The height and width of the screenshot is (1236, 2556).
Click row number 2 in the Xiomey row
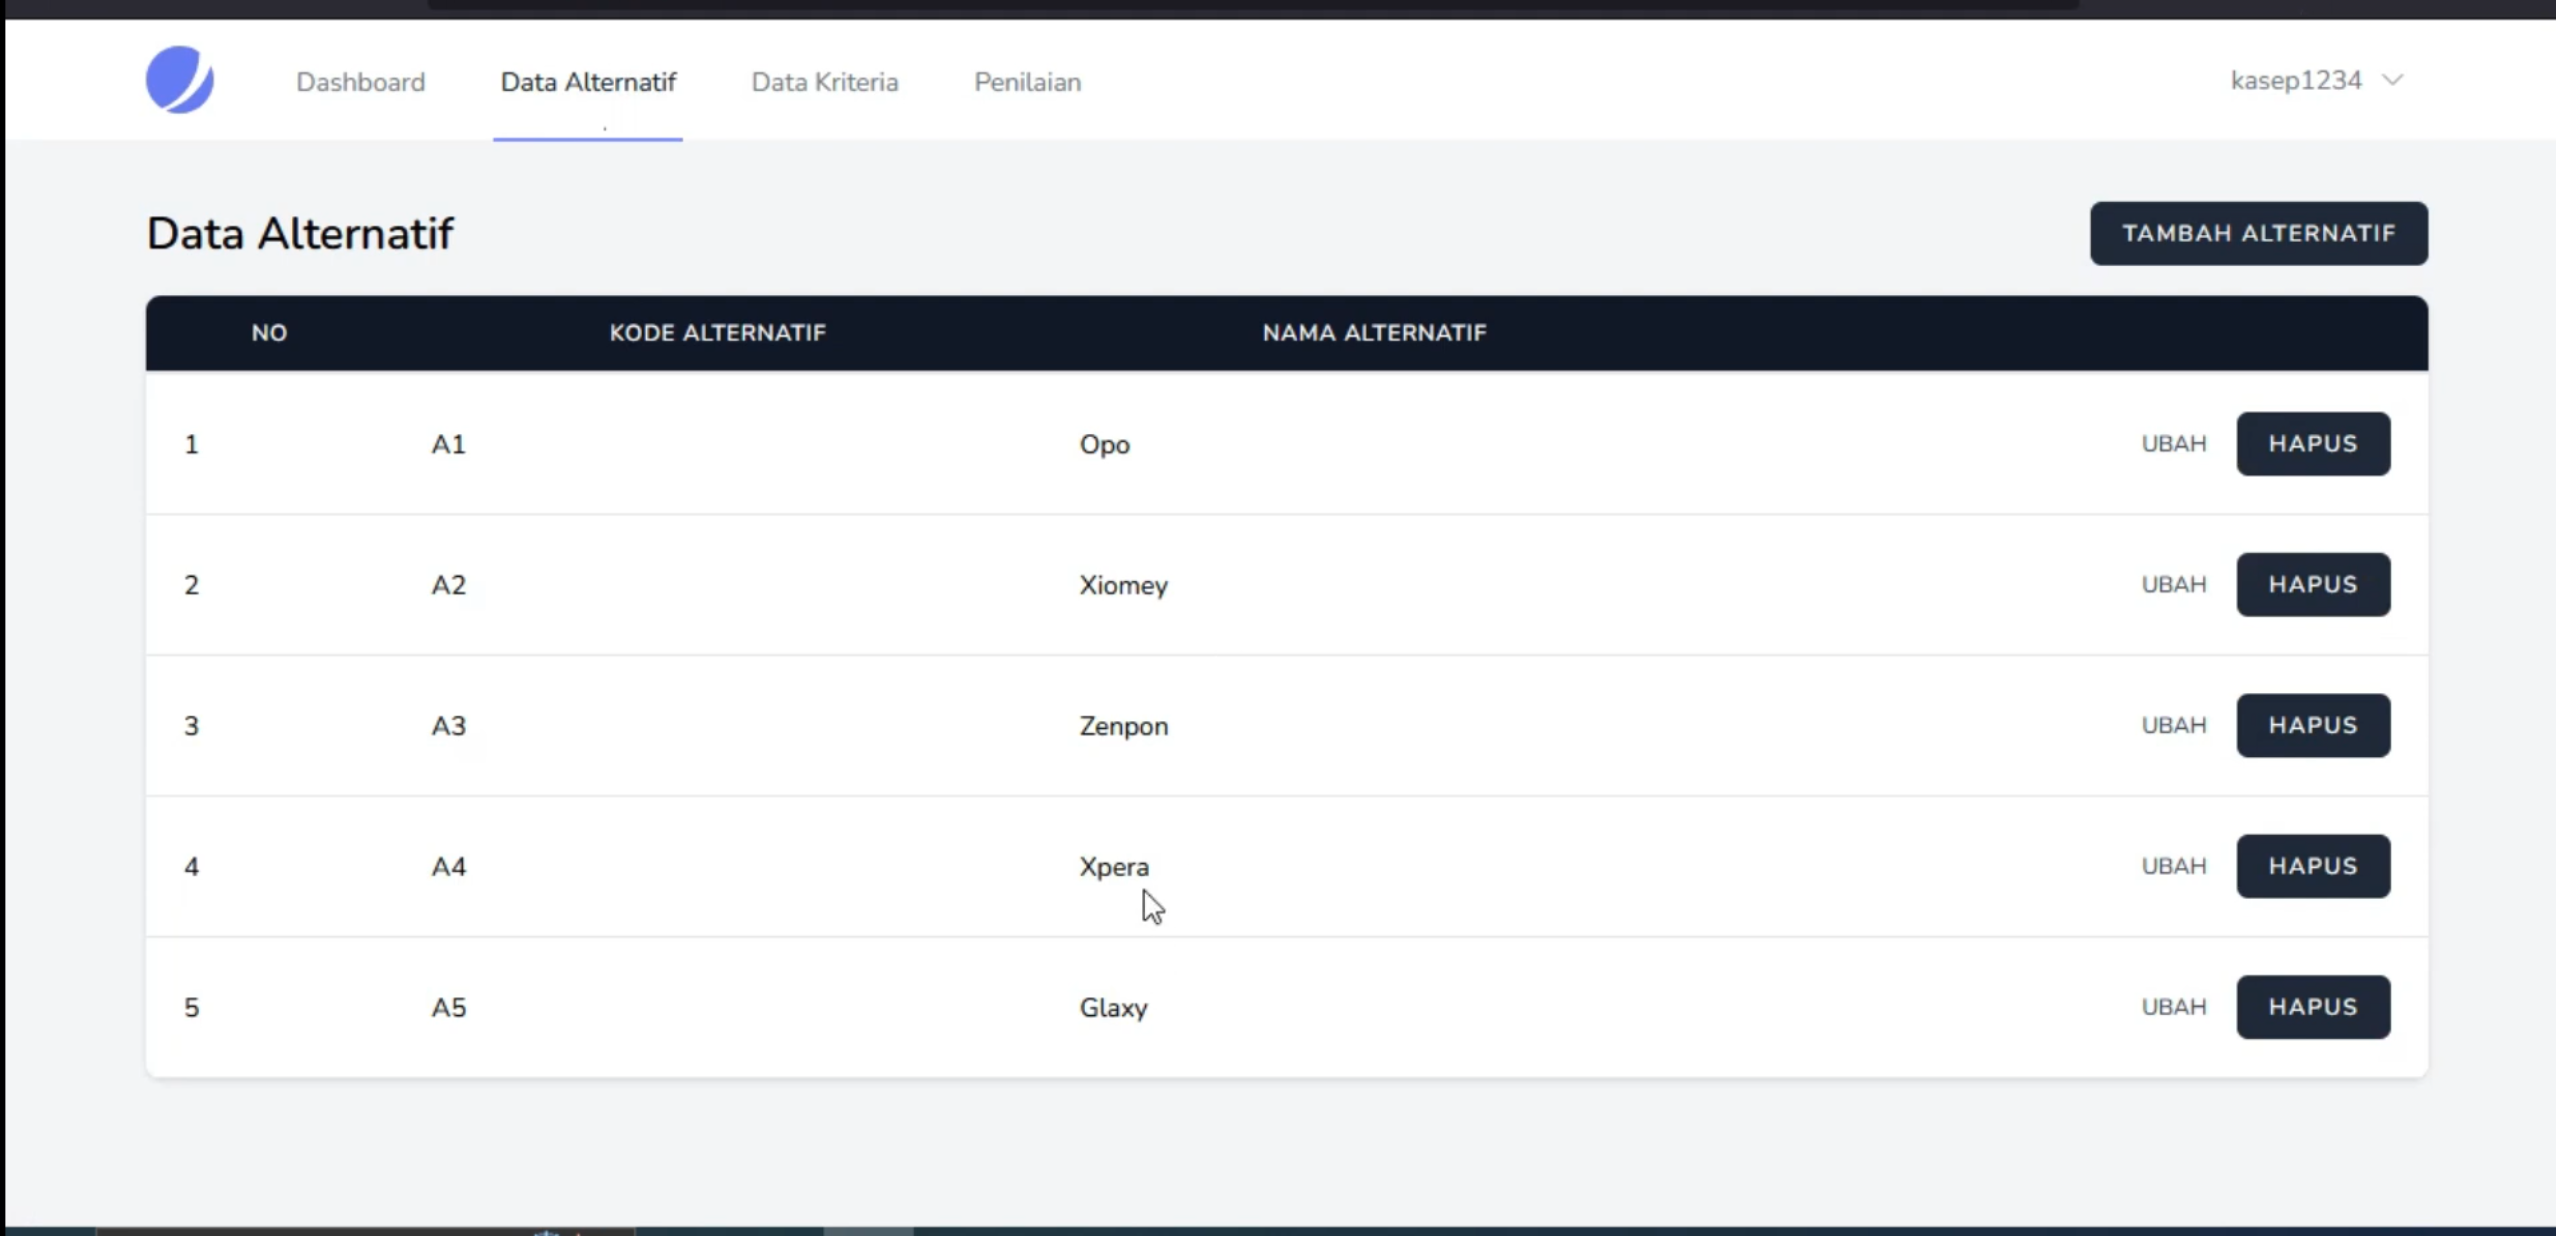point(191,585)
